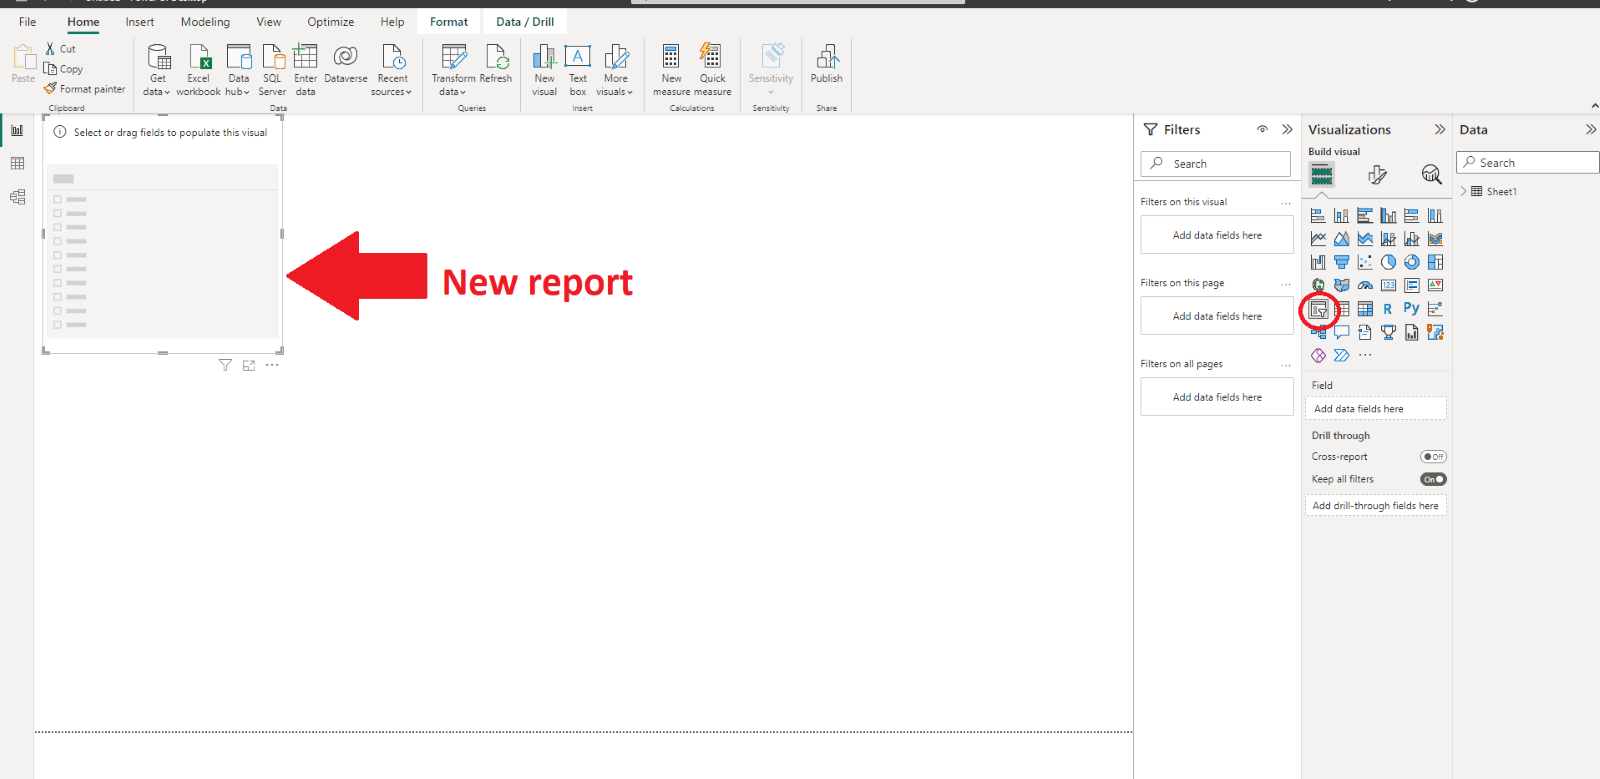Insert a Text box
The image size is (1600, 779).
click(578, 69)
